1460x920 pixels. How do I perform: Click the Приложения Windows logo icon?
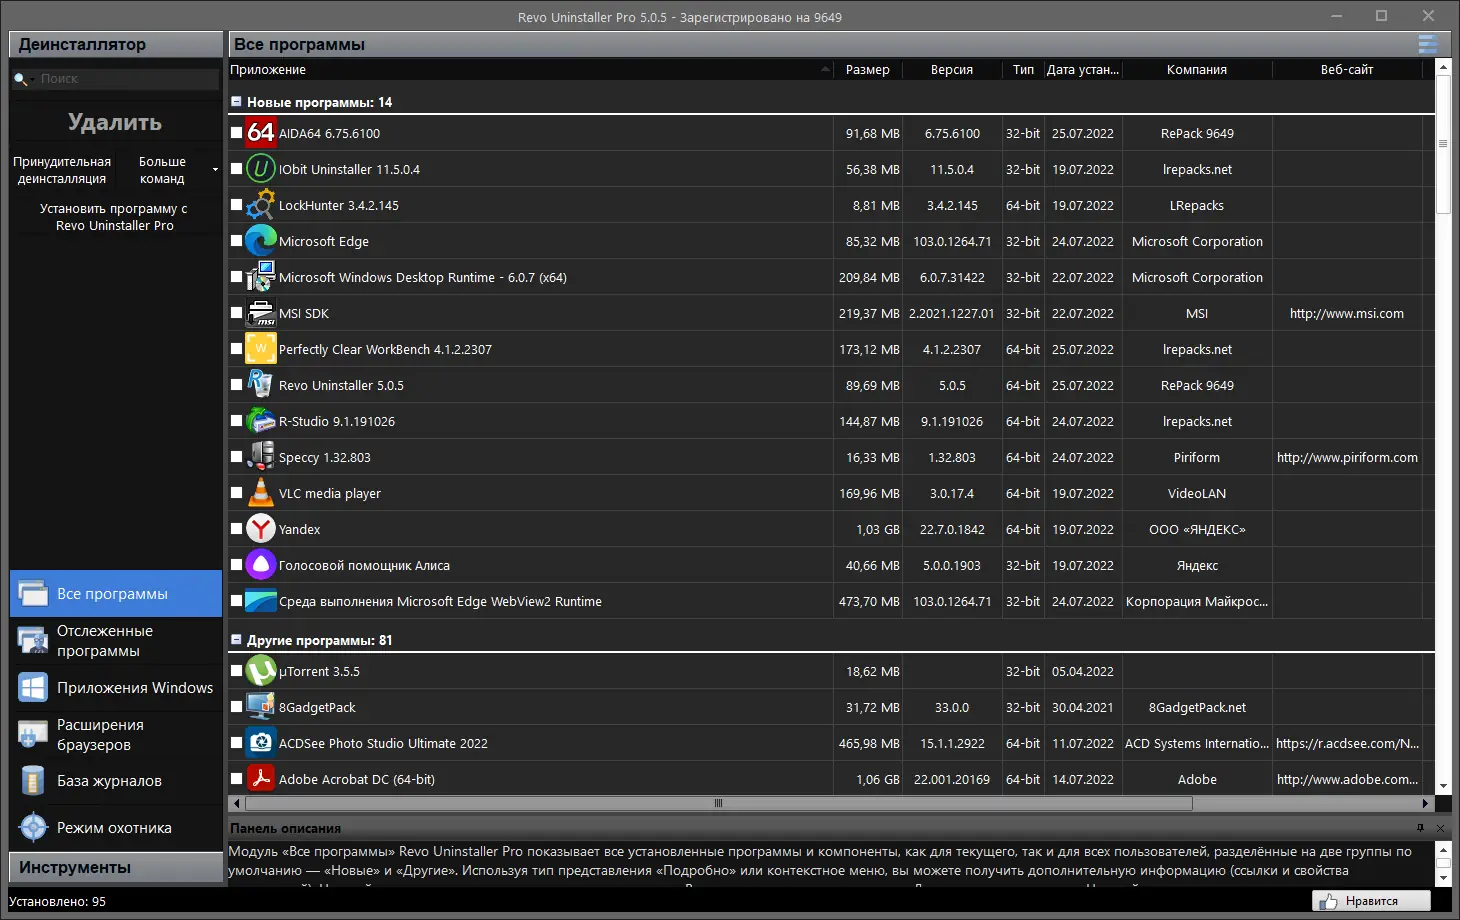(33, 688)
